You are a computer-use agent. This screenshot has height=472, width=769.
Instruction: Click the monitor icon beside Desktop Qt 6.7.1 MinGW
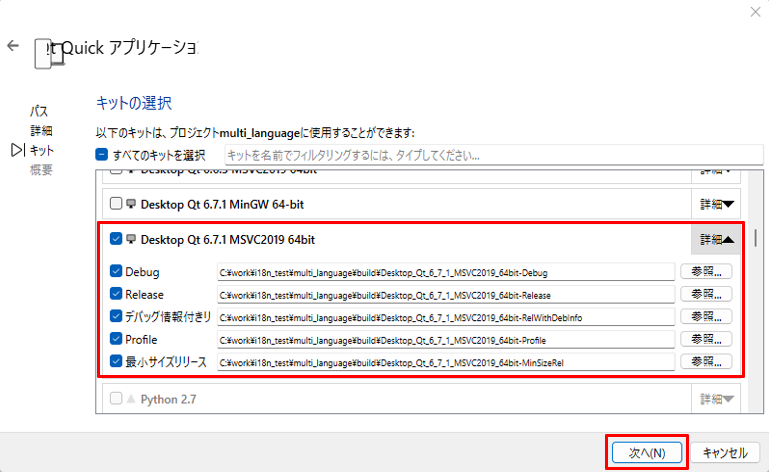131,204
